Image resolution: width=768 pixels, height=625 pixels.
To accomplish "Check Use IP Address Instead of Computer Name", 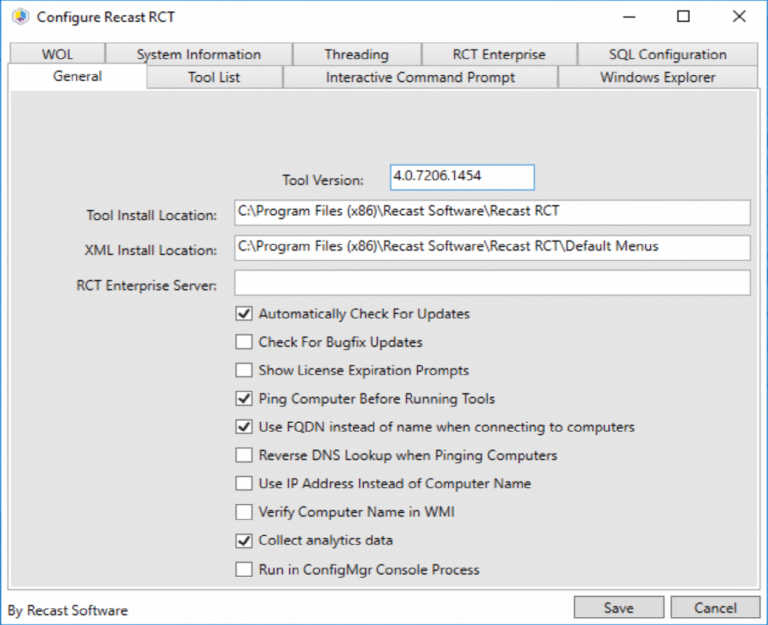I will click(244, 483).
